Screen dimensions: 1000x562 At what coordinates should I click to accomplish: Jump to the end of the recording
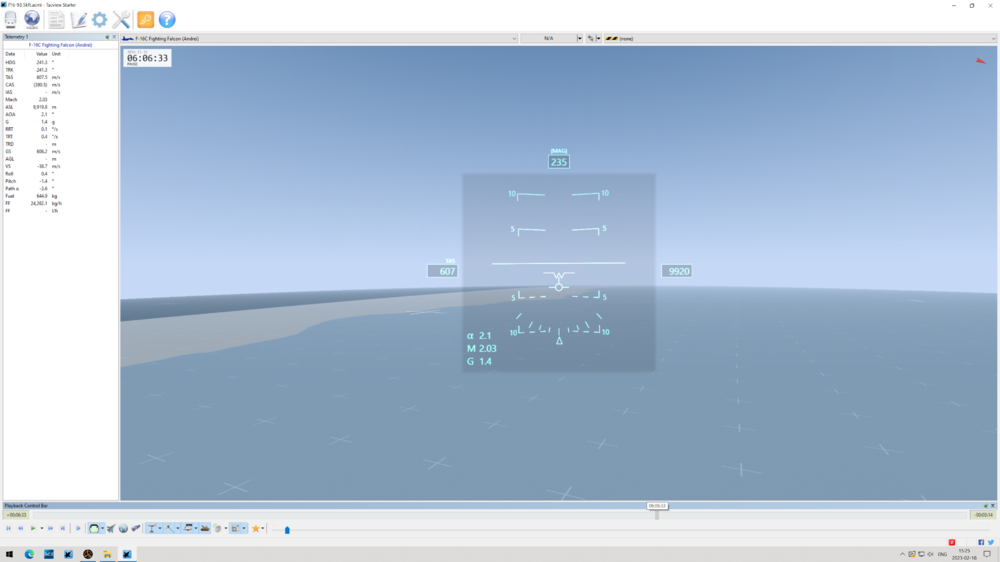[x=62, y=528]
